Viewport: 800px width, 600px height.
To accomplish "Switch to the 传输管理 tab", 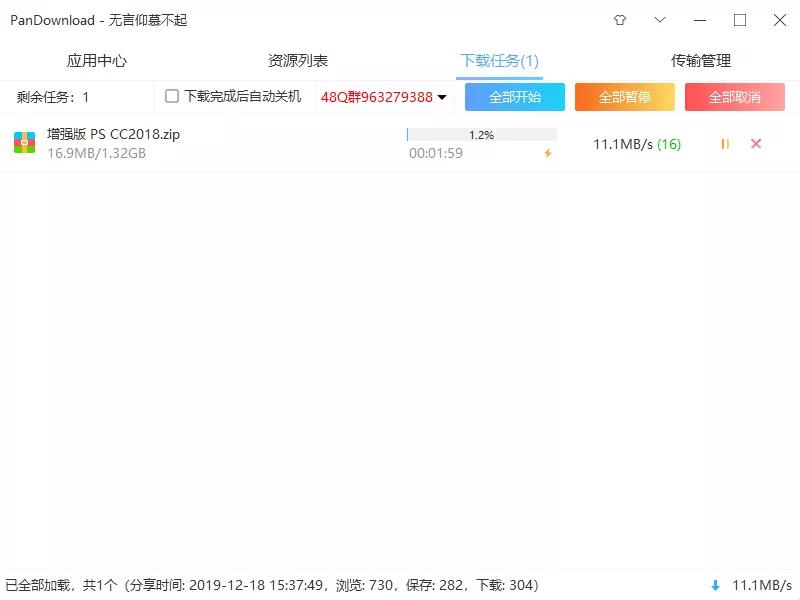I will (700, 60).
